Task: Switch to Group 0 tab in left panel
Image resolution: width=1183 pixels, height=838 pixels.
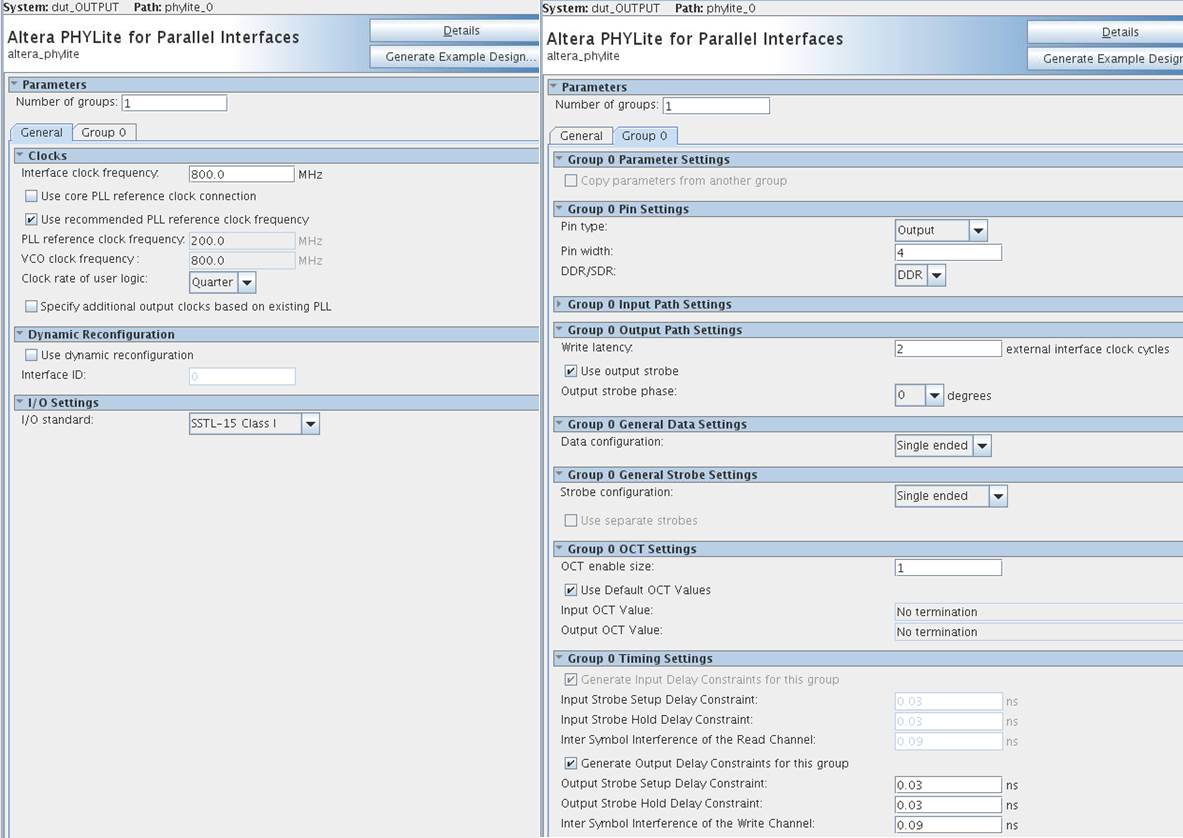Action: pyautogui.click(x=104, y=133)
